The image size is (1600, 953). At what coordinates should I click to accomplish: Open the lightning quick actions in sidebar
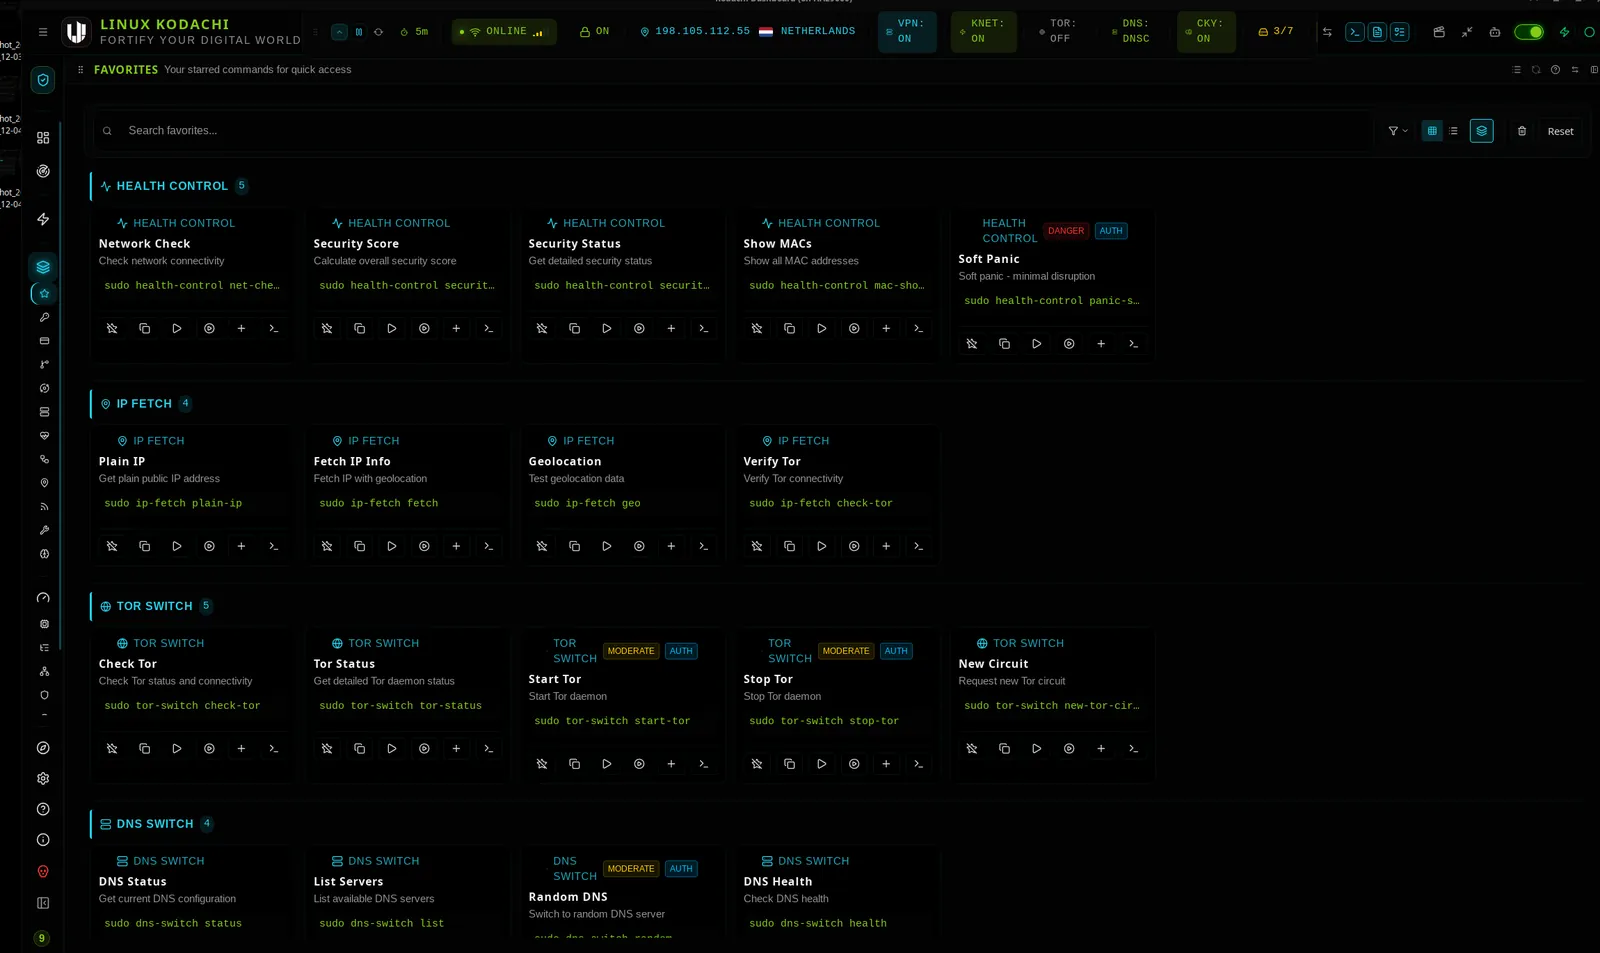(x=43, y=219)
